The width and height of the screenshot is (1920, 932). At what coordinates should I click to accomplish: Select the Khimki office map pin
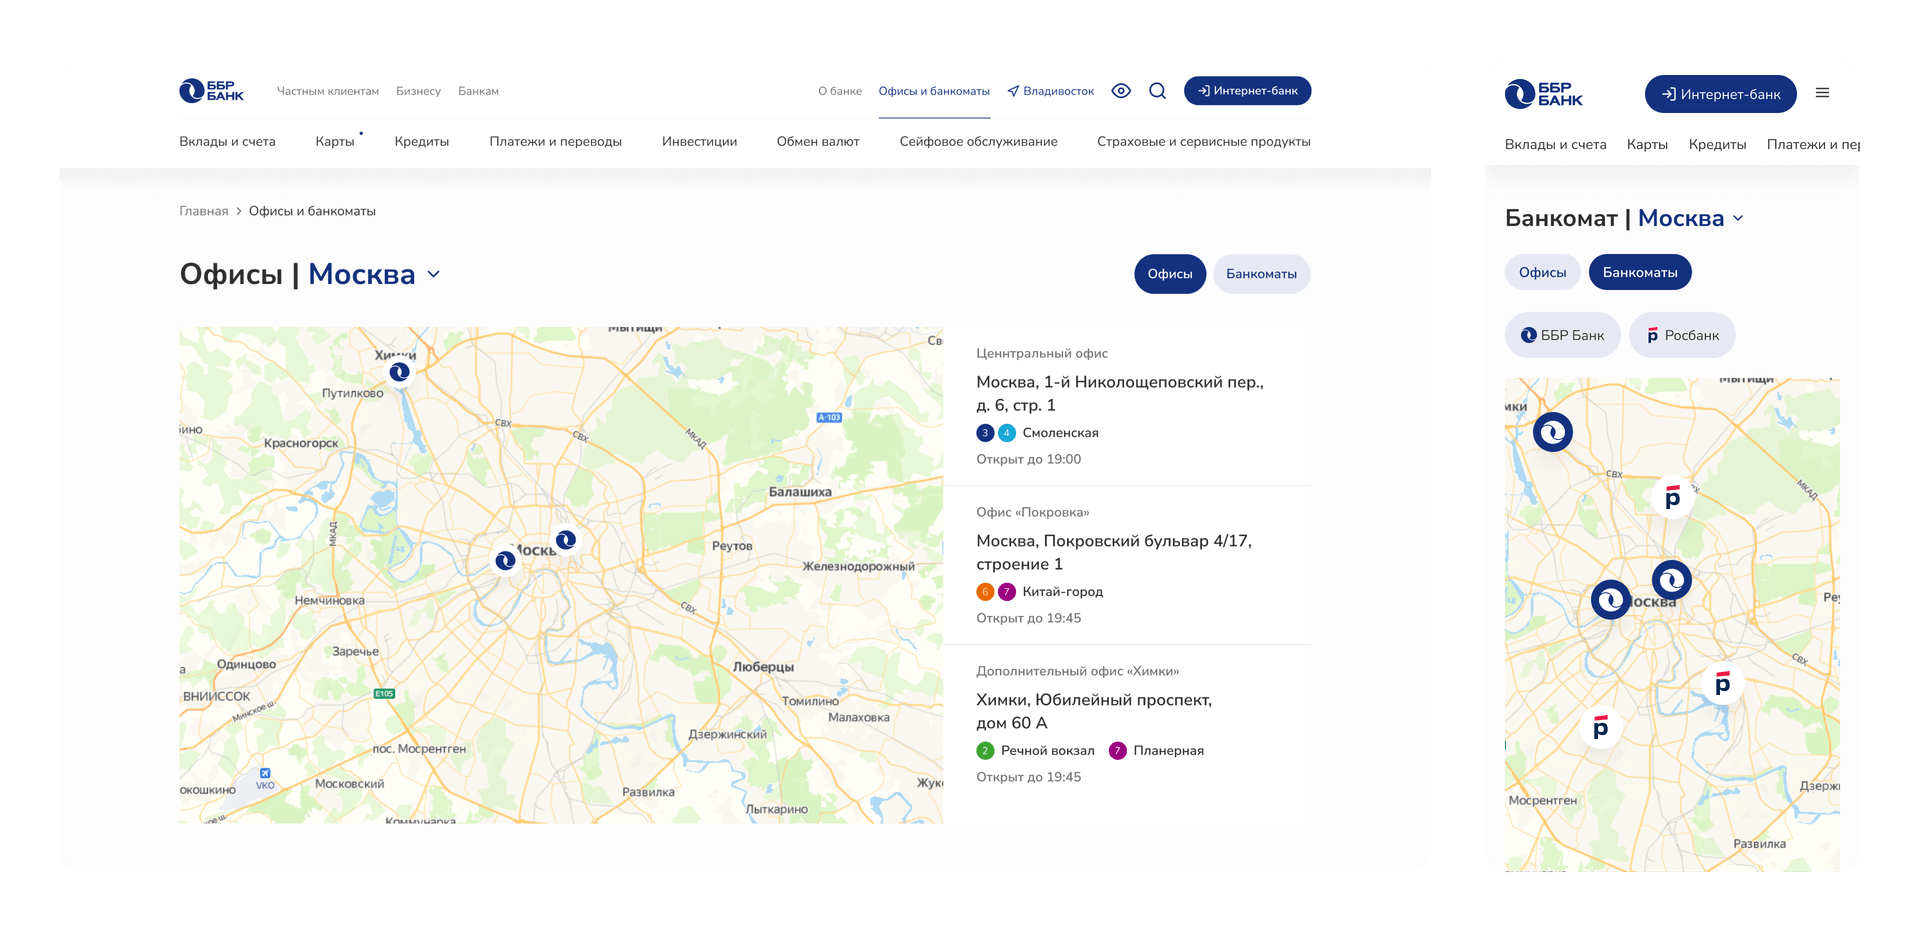tap(400, 372)
